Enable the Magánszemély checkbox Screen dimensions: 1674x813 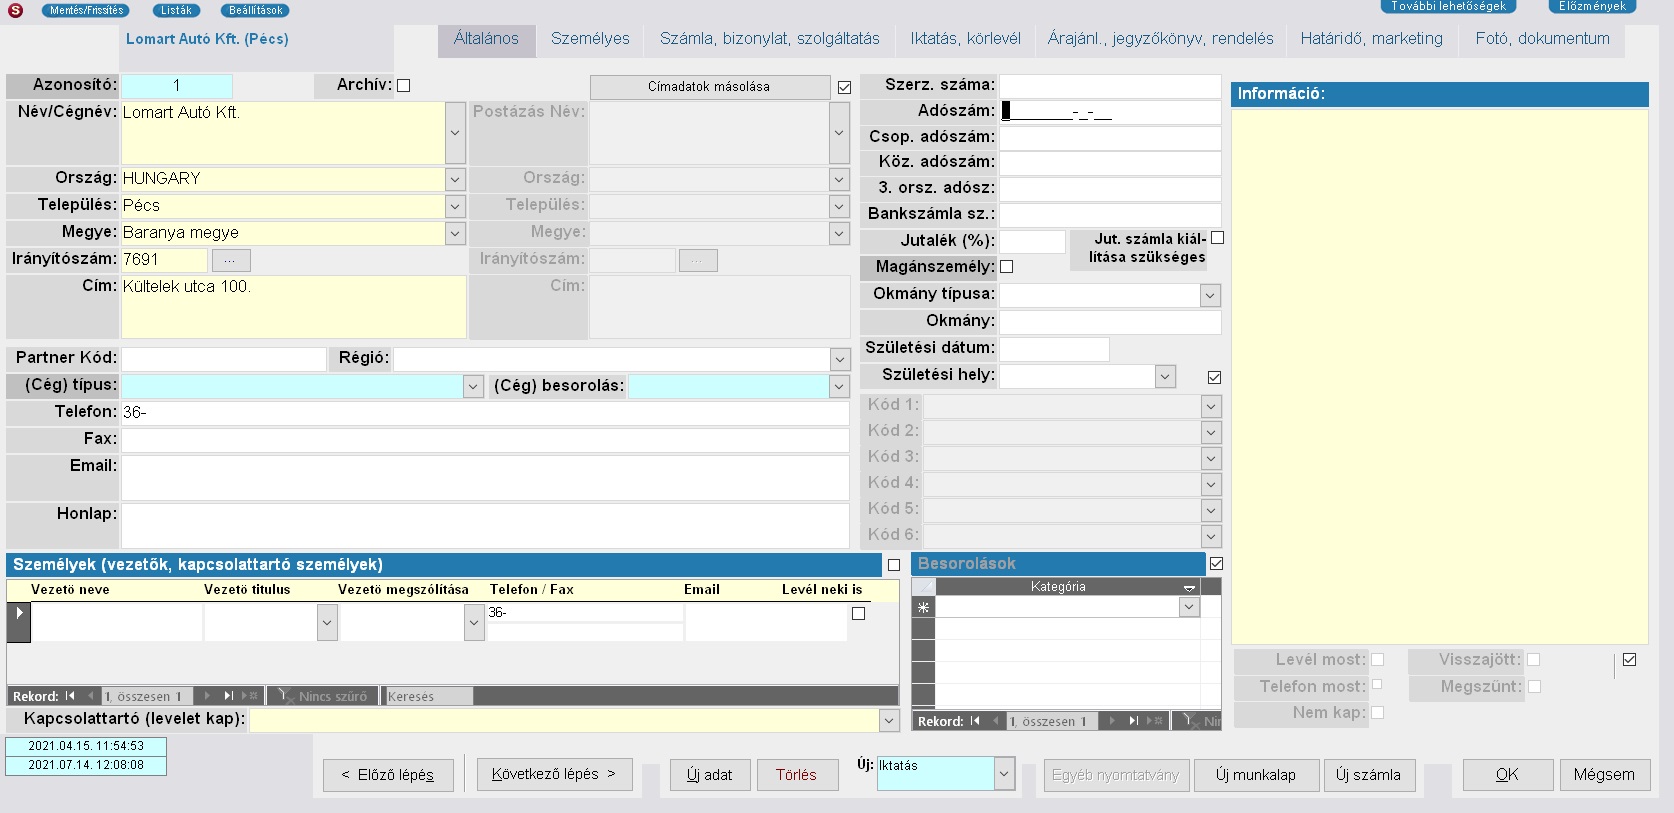click(x=1007, y=267)
